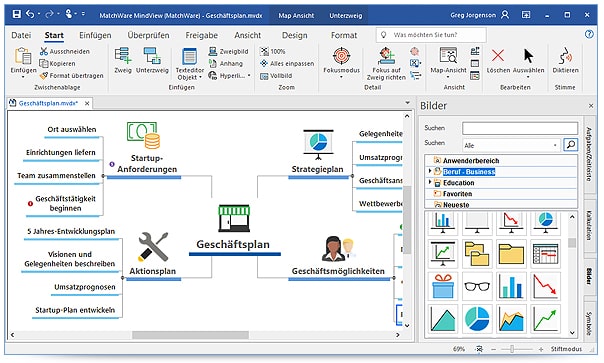This screenshot has width=604, height=363.
Task: Select the Geschäftsplan root node
Action: point(233,244)
